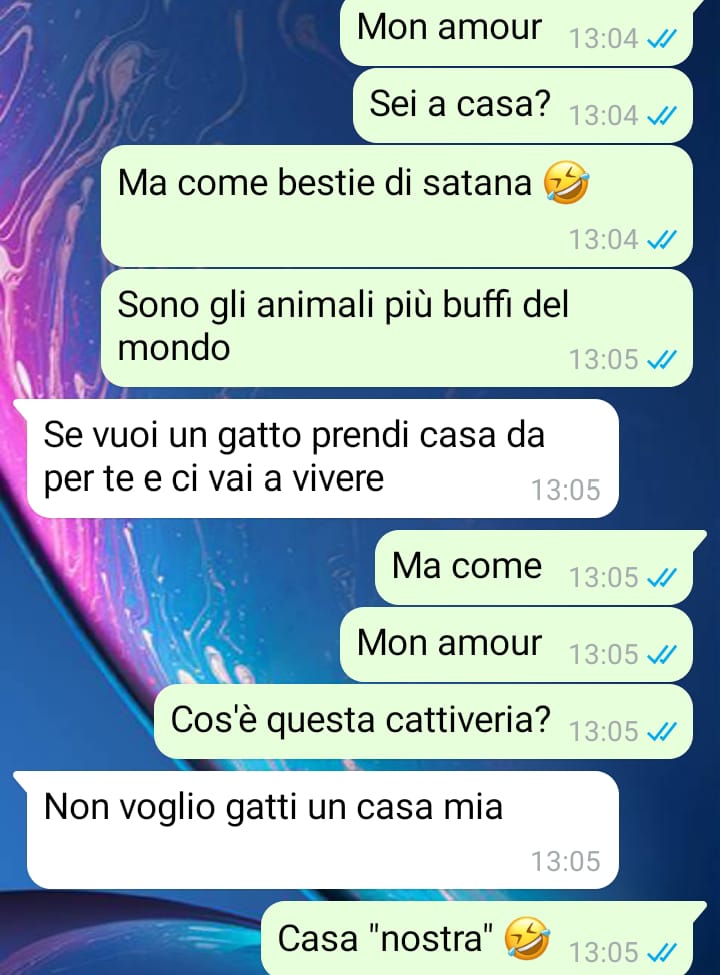The height and width of the screenshot is (975, 720).
Task: Tap the double check on top "Mon amour"
Action: coord(662,39)
